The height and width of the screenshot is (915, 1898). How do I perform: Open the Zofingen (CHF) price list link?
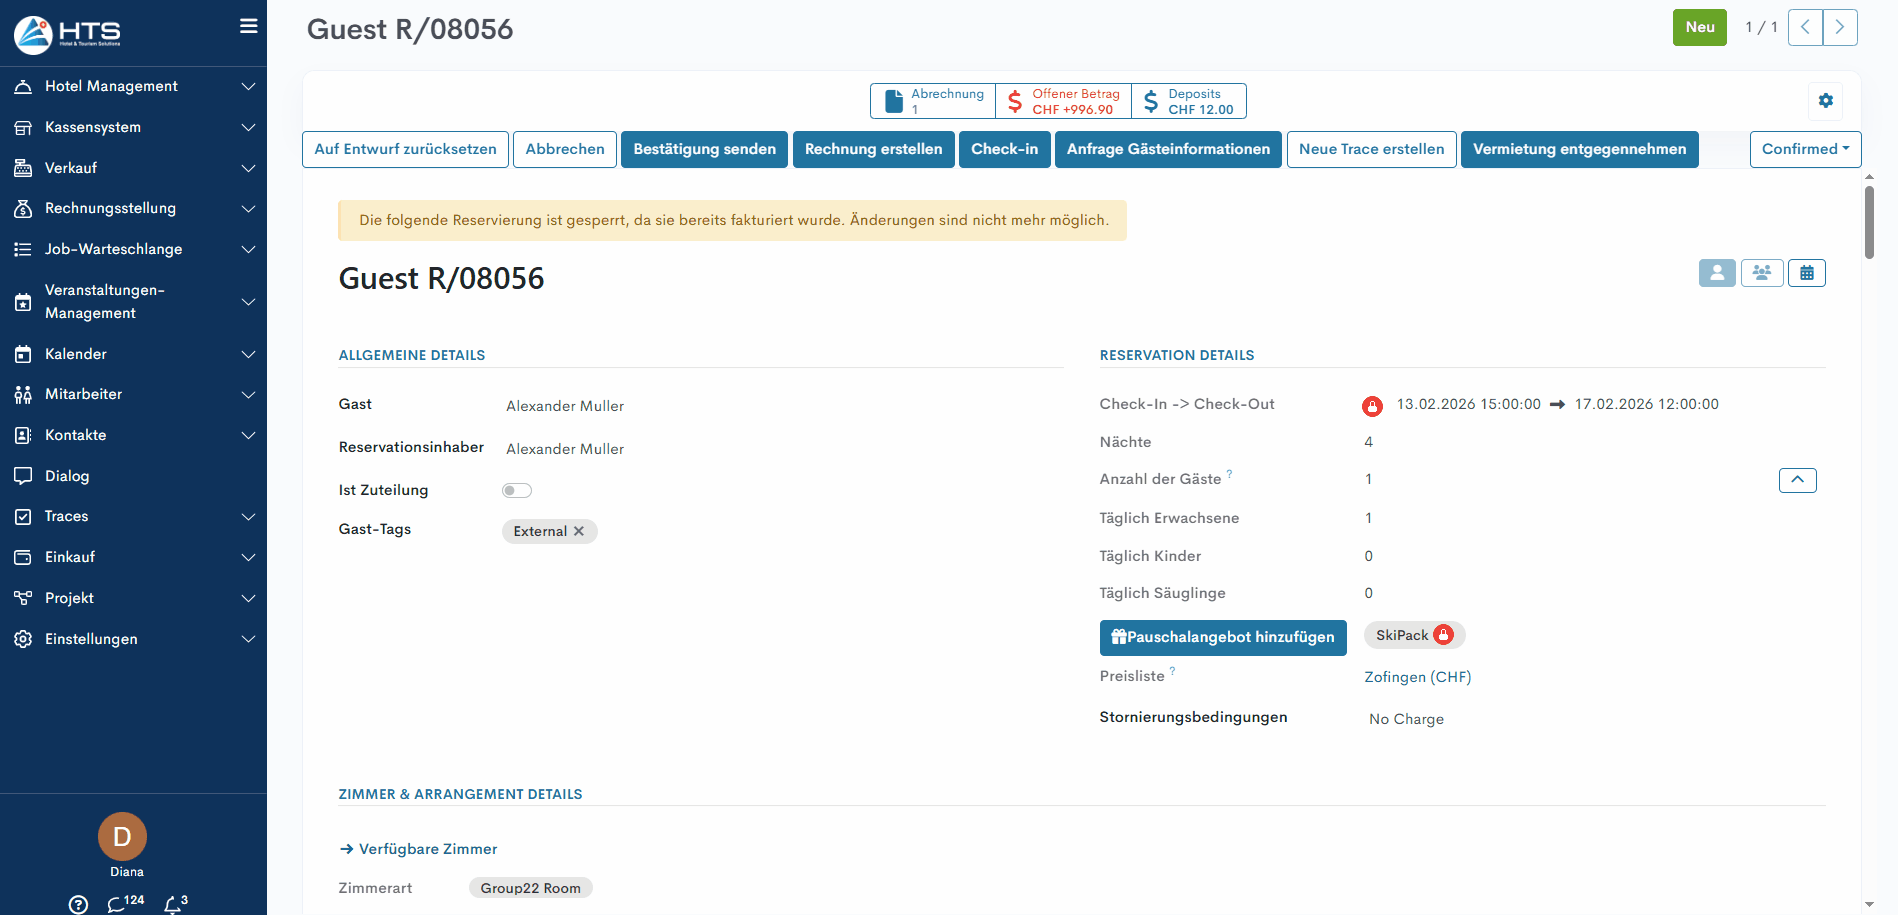click(1417, 678)
